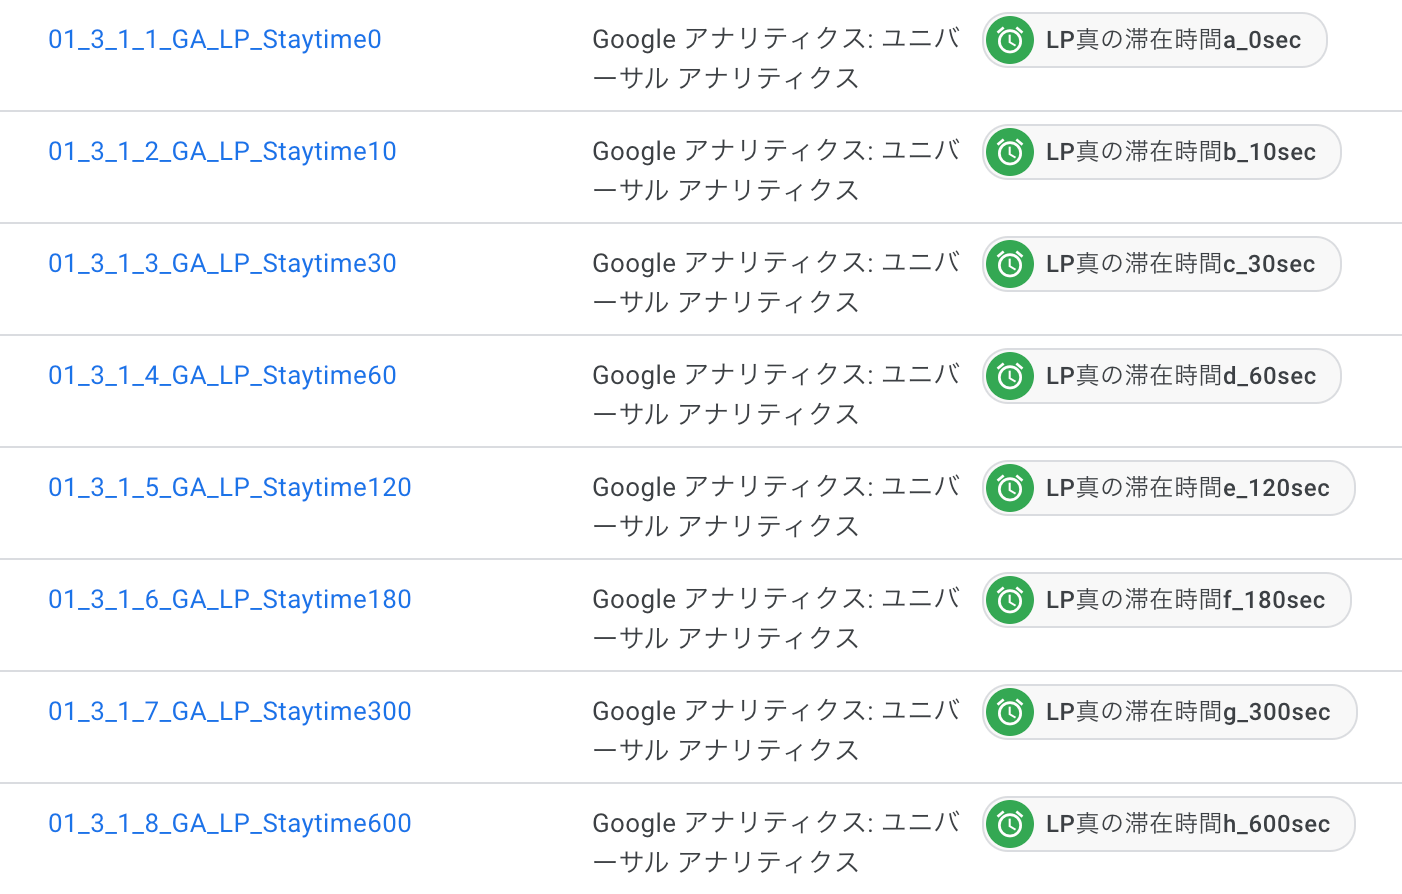The image size is (1402, 894).
Task: Click tag type text in Staytime60 row
Action: coord(776,395)
